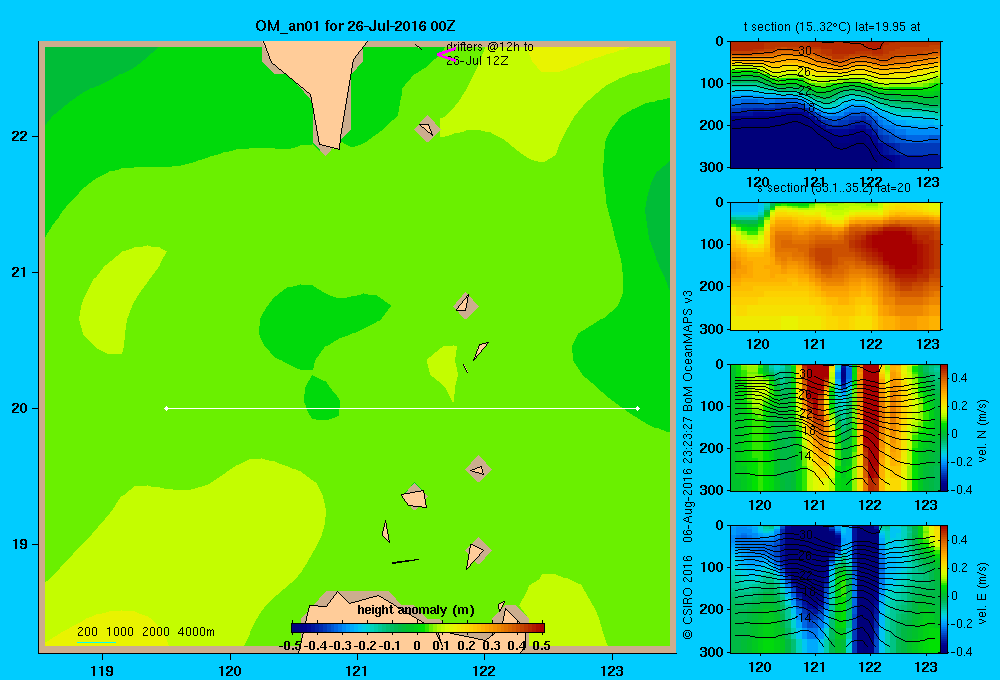The width and height of the screenshot is (1000, 680).
Task: Click the height anomaly color bar
Action: [418, 628]
